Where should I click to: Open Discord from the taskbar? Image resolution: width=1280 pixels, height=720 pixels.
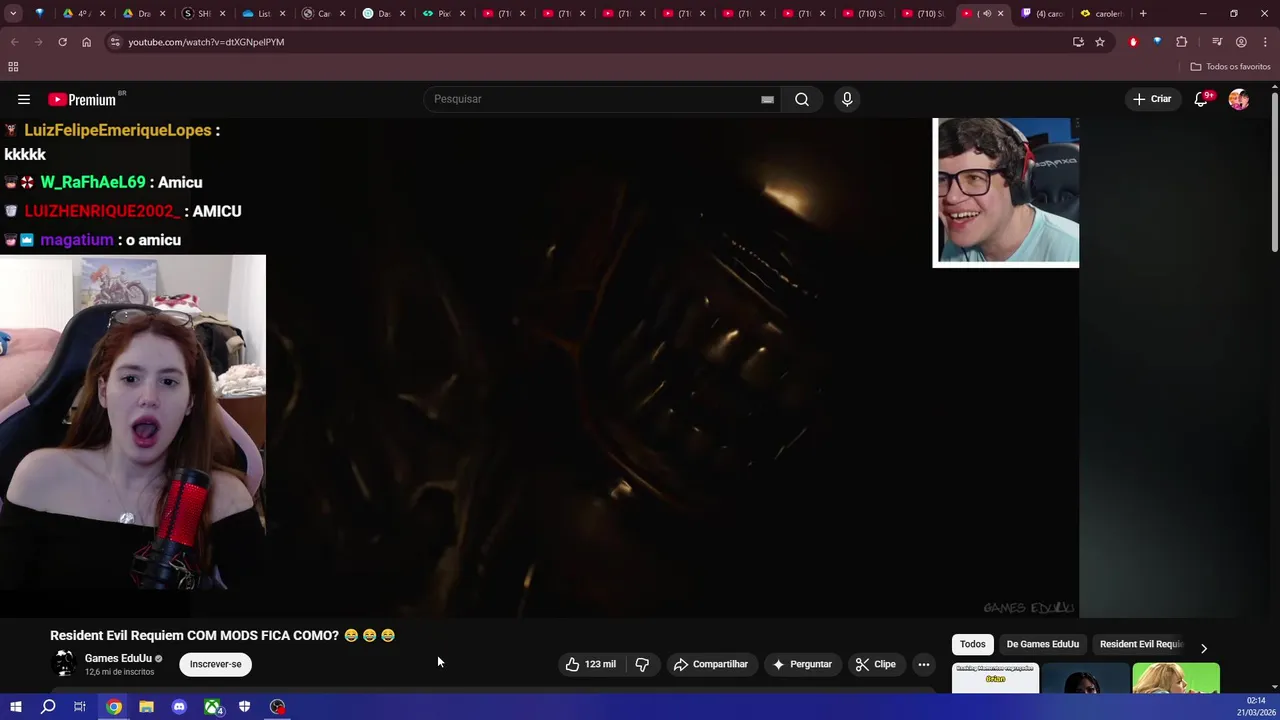click(179, 707)
